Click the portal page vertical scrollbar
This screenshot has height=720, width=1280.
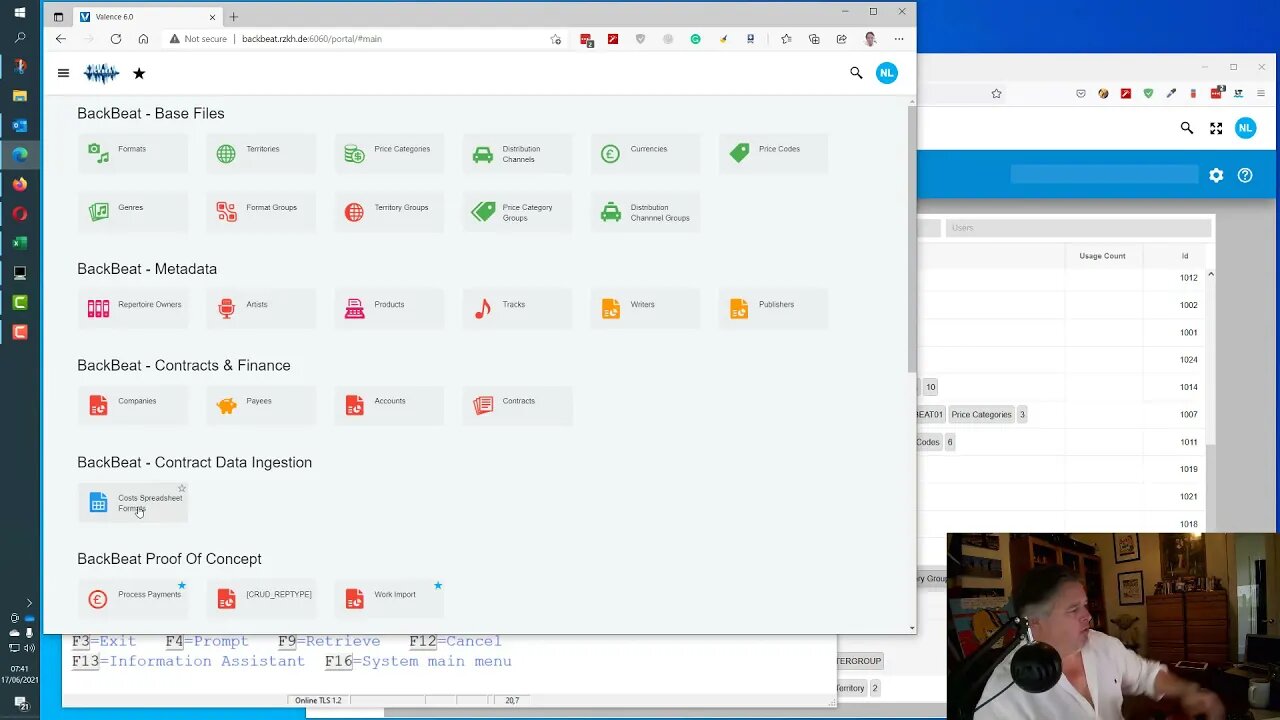pyautogui.click(x=911, y=238)
